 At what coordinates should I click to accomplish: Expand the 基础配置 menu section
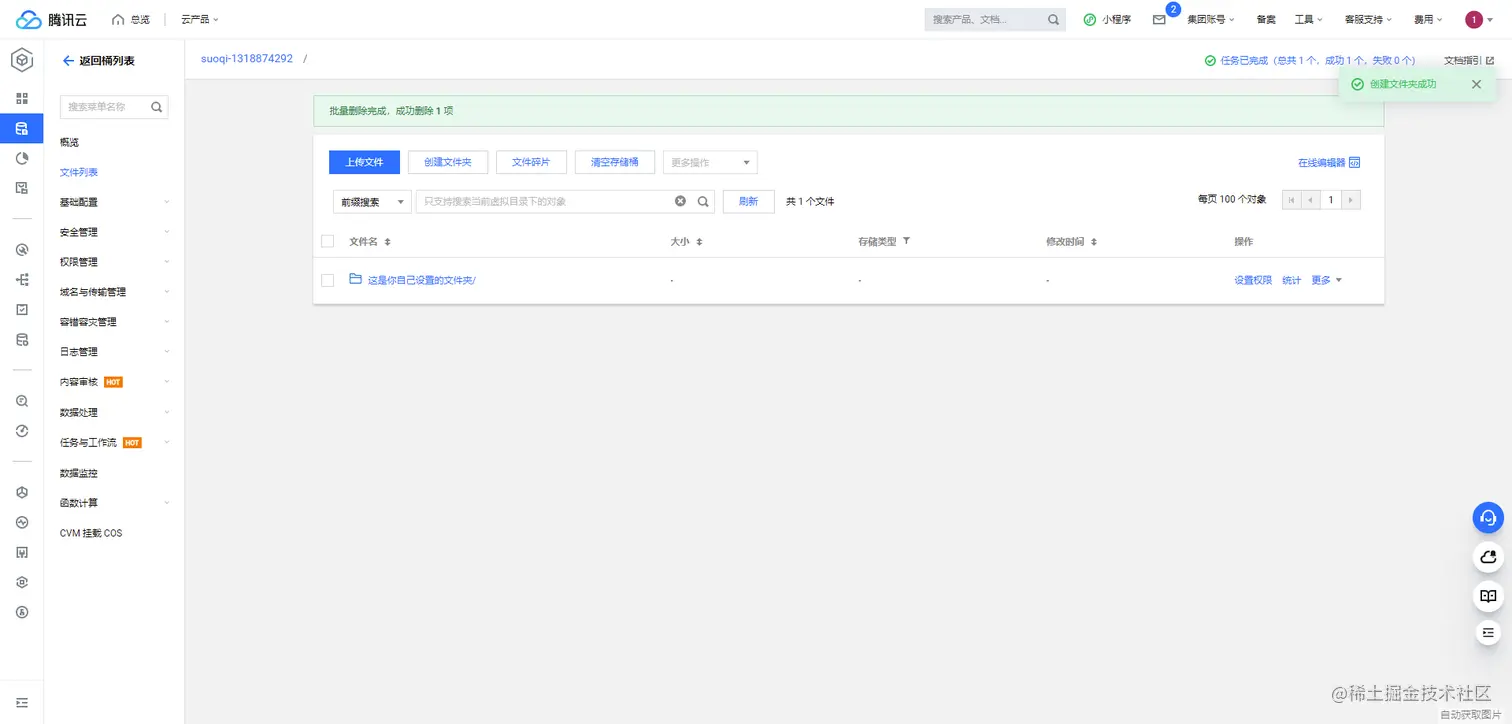pyautogui.click(x=114, y=202)
